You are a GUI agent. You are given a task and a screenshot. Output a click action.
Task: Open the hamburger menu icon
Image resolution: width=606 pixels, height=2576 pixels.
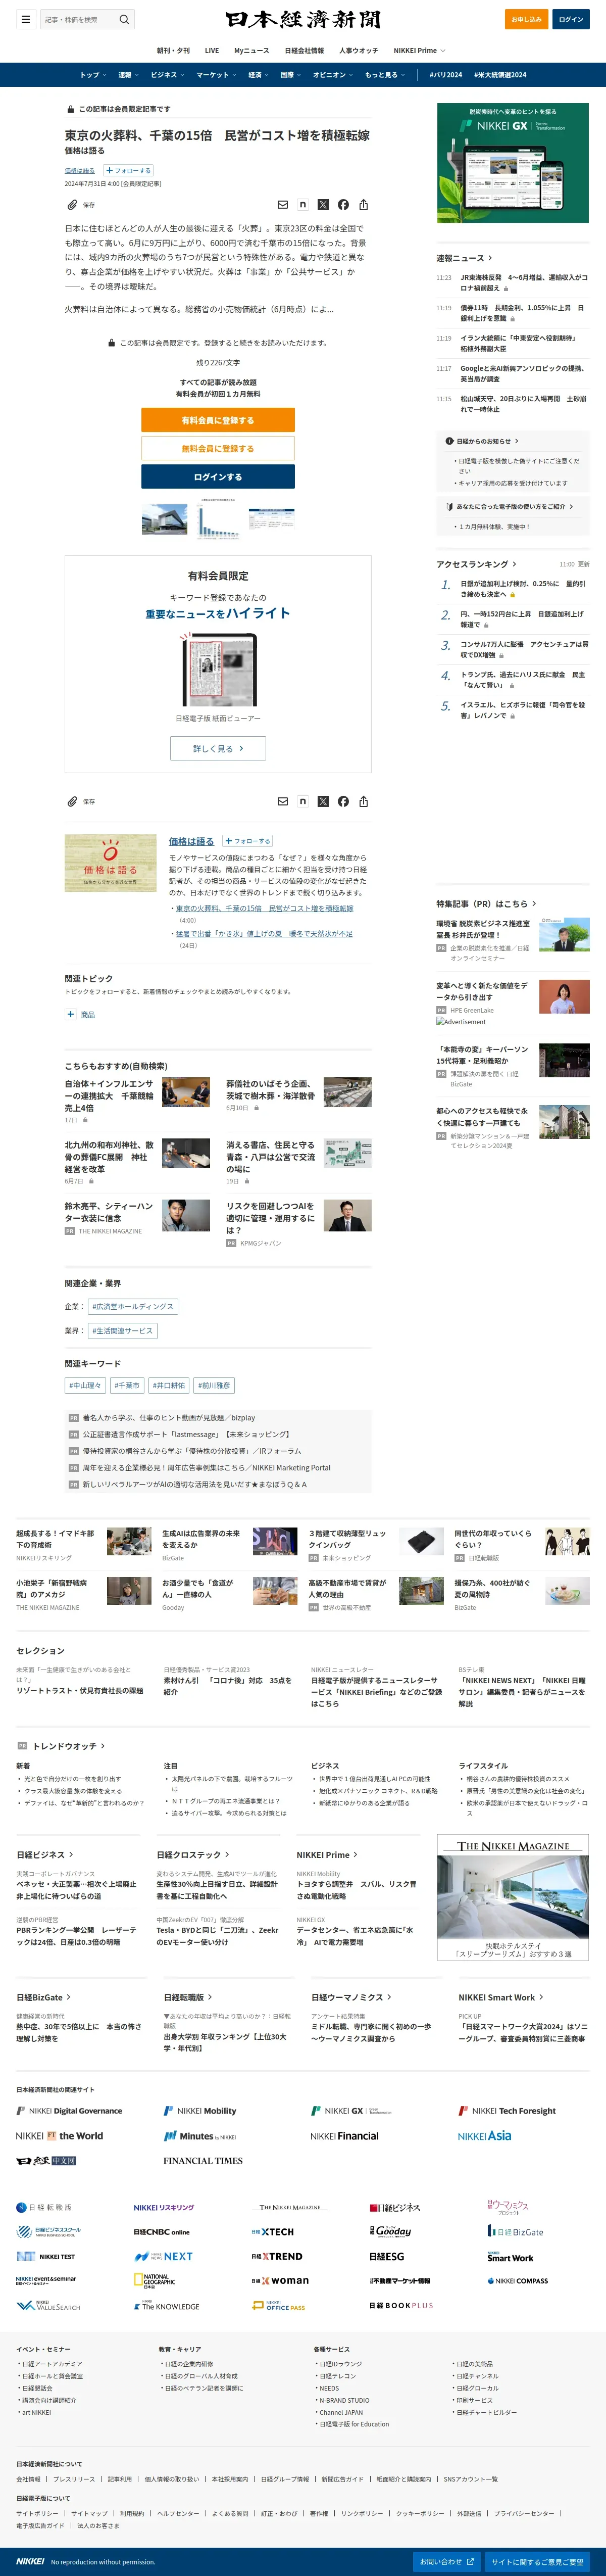click(26, 19)
